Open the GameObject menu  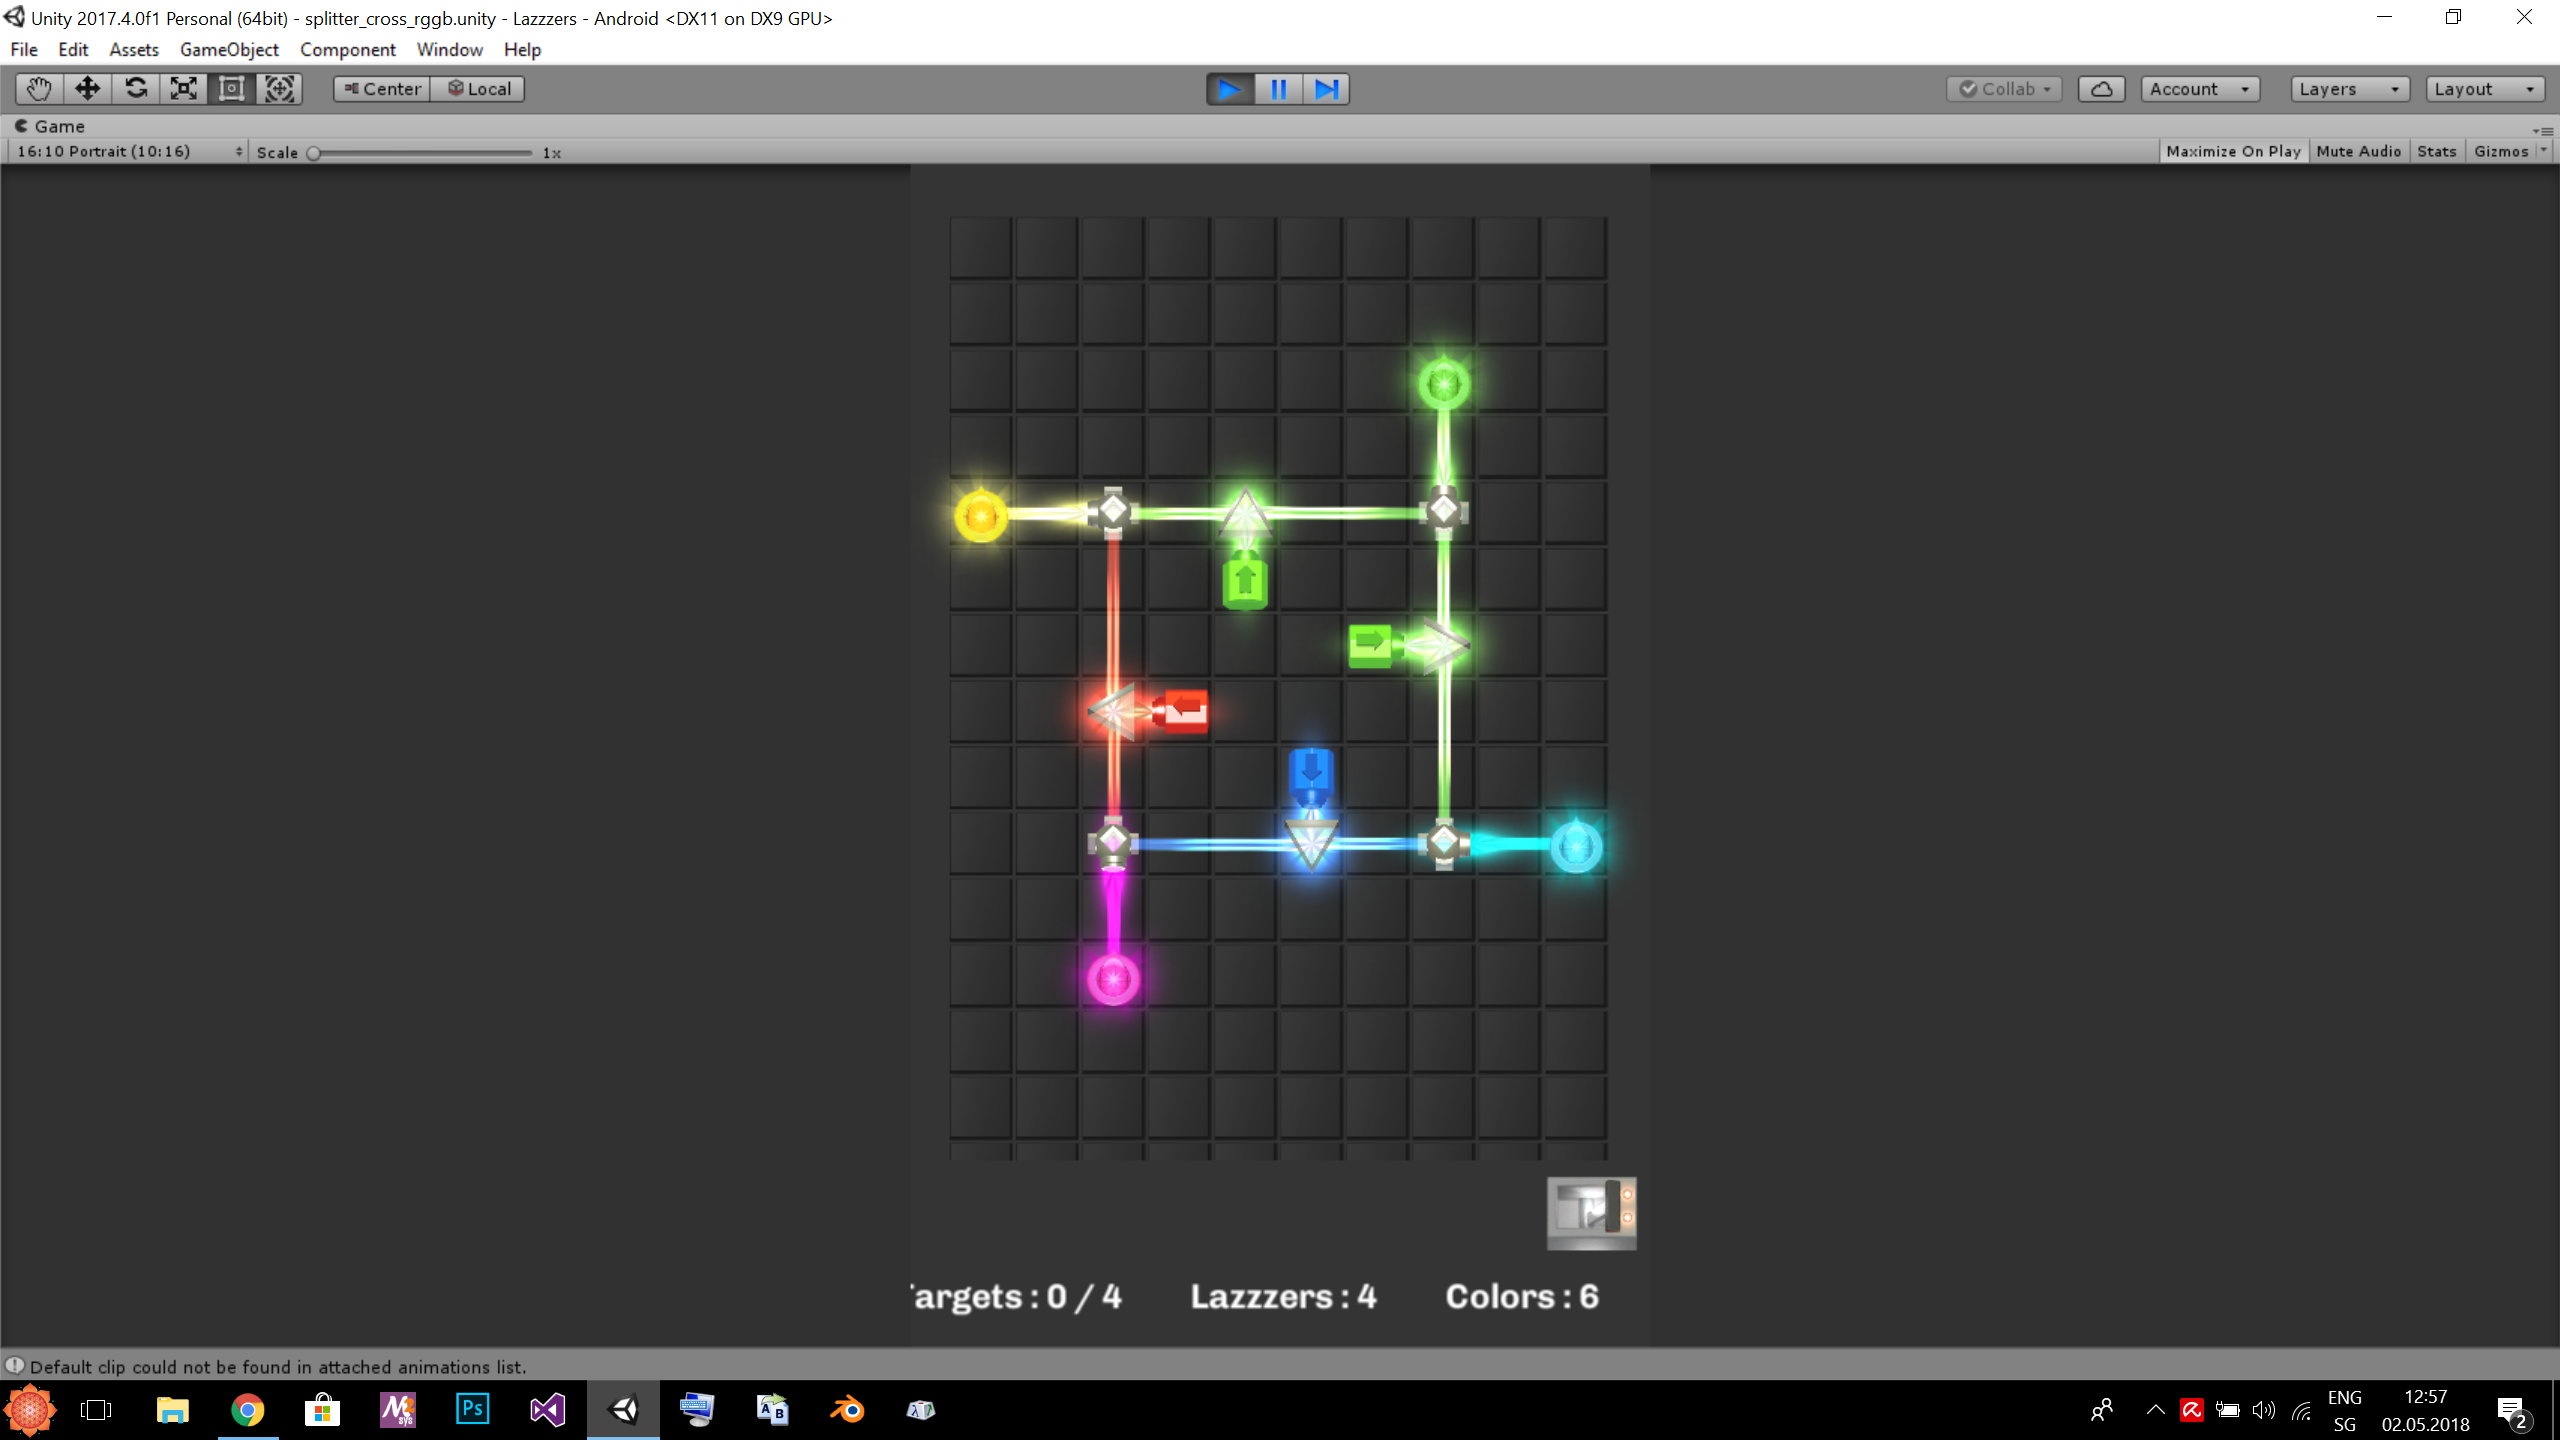point(229,49)
